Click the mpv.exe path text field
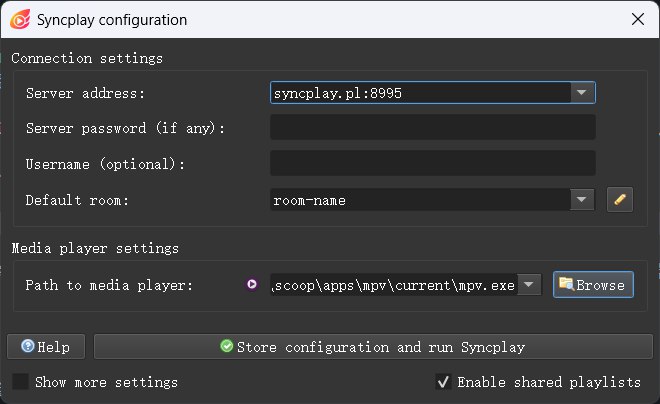This screenshot has width=660, height=404. click(394, 285)
